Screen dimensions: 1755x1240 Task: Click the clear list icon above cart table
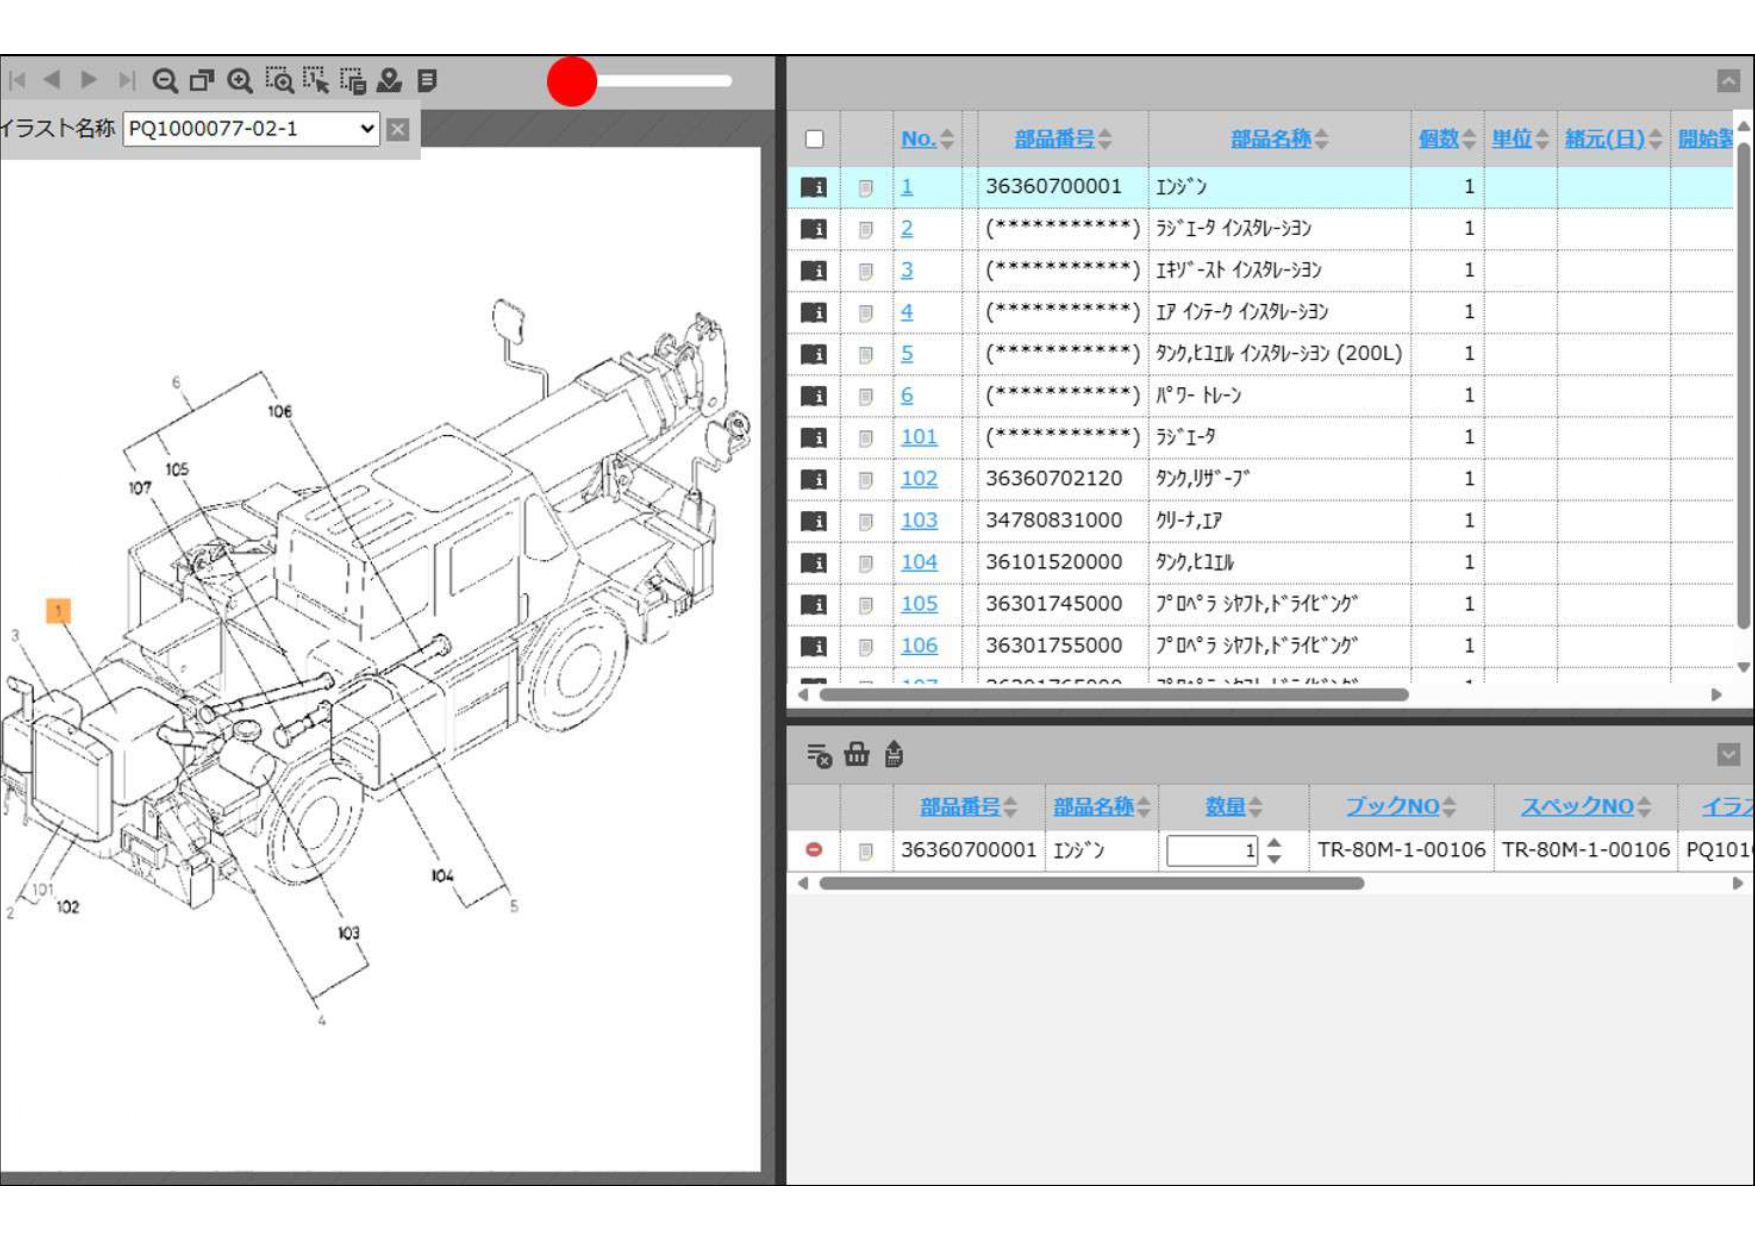[x=818, y=755]
